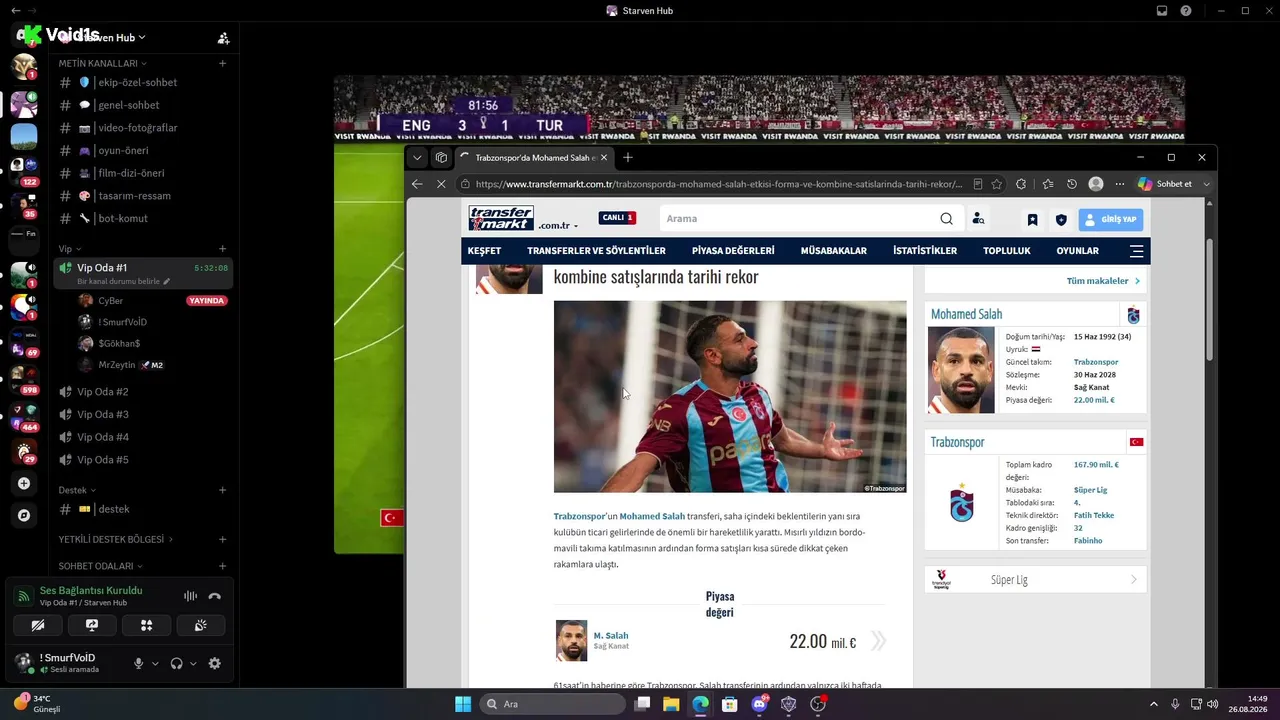Click the transfermarkt search magnifier
Image resolution: width=1280 pixels, height=720 pixels.
tap(946, 219)
